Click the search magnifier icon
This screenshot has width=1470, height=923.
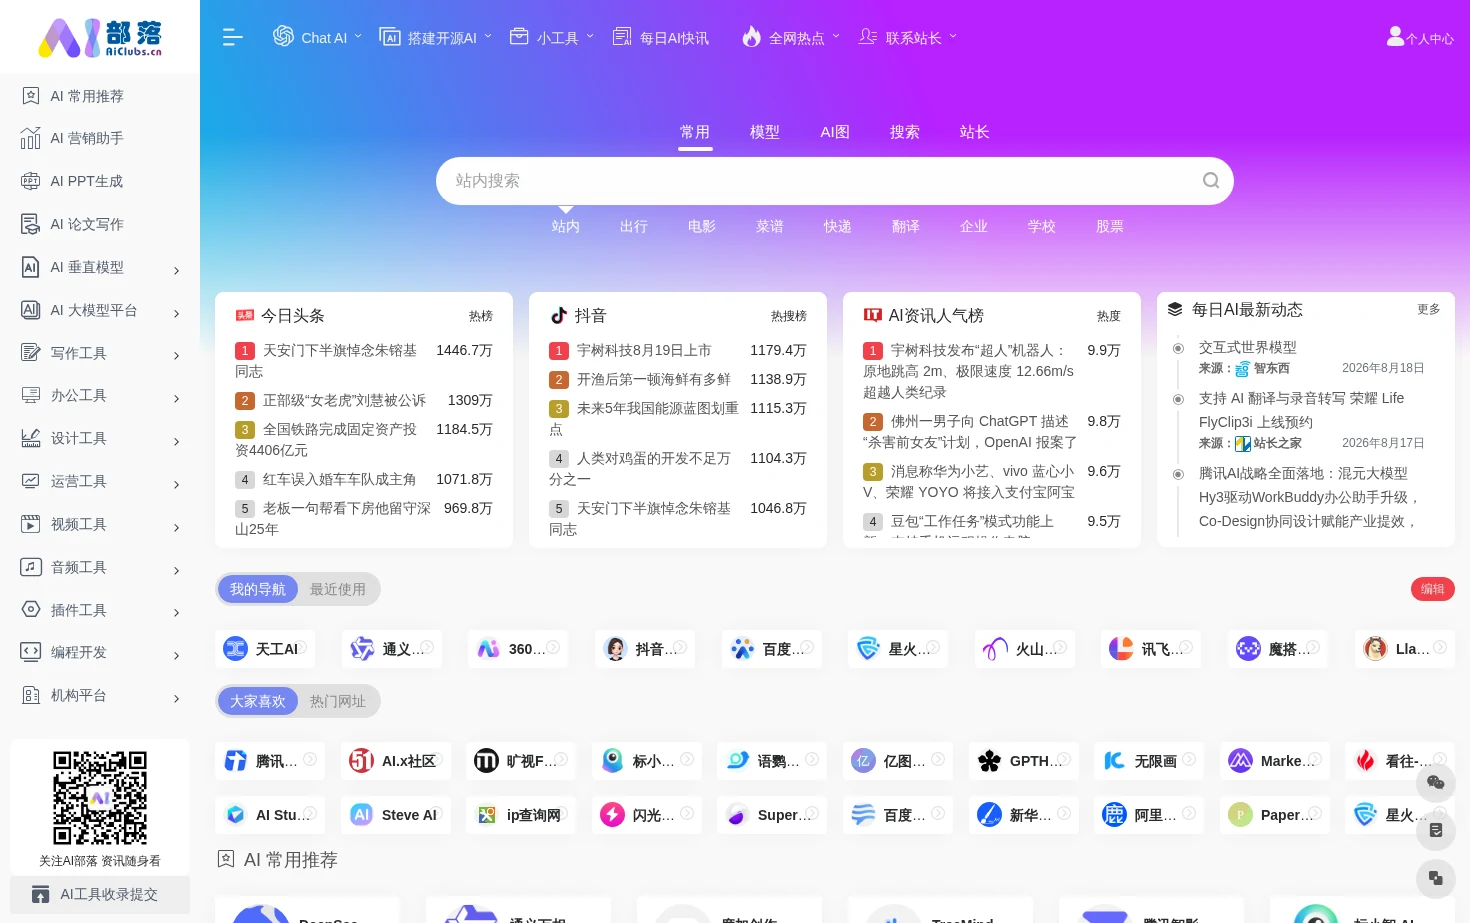tap(1210, 181)
